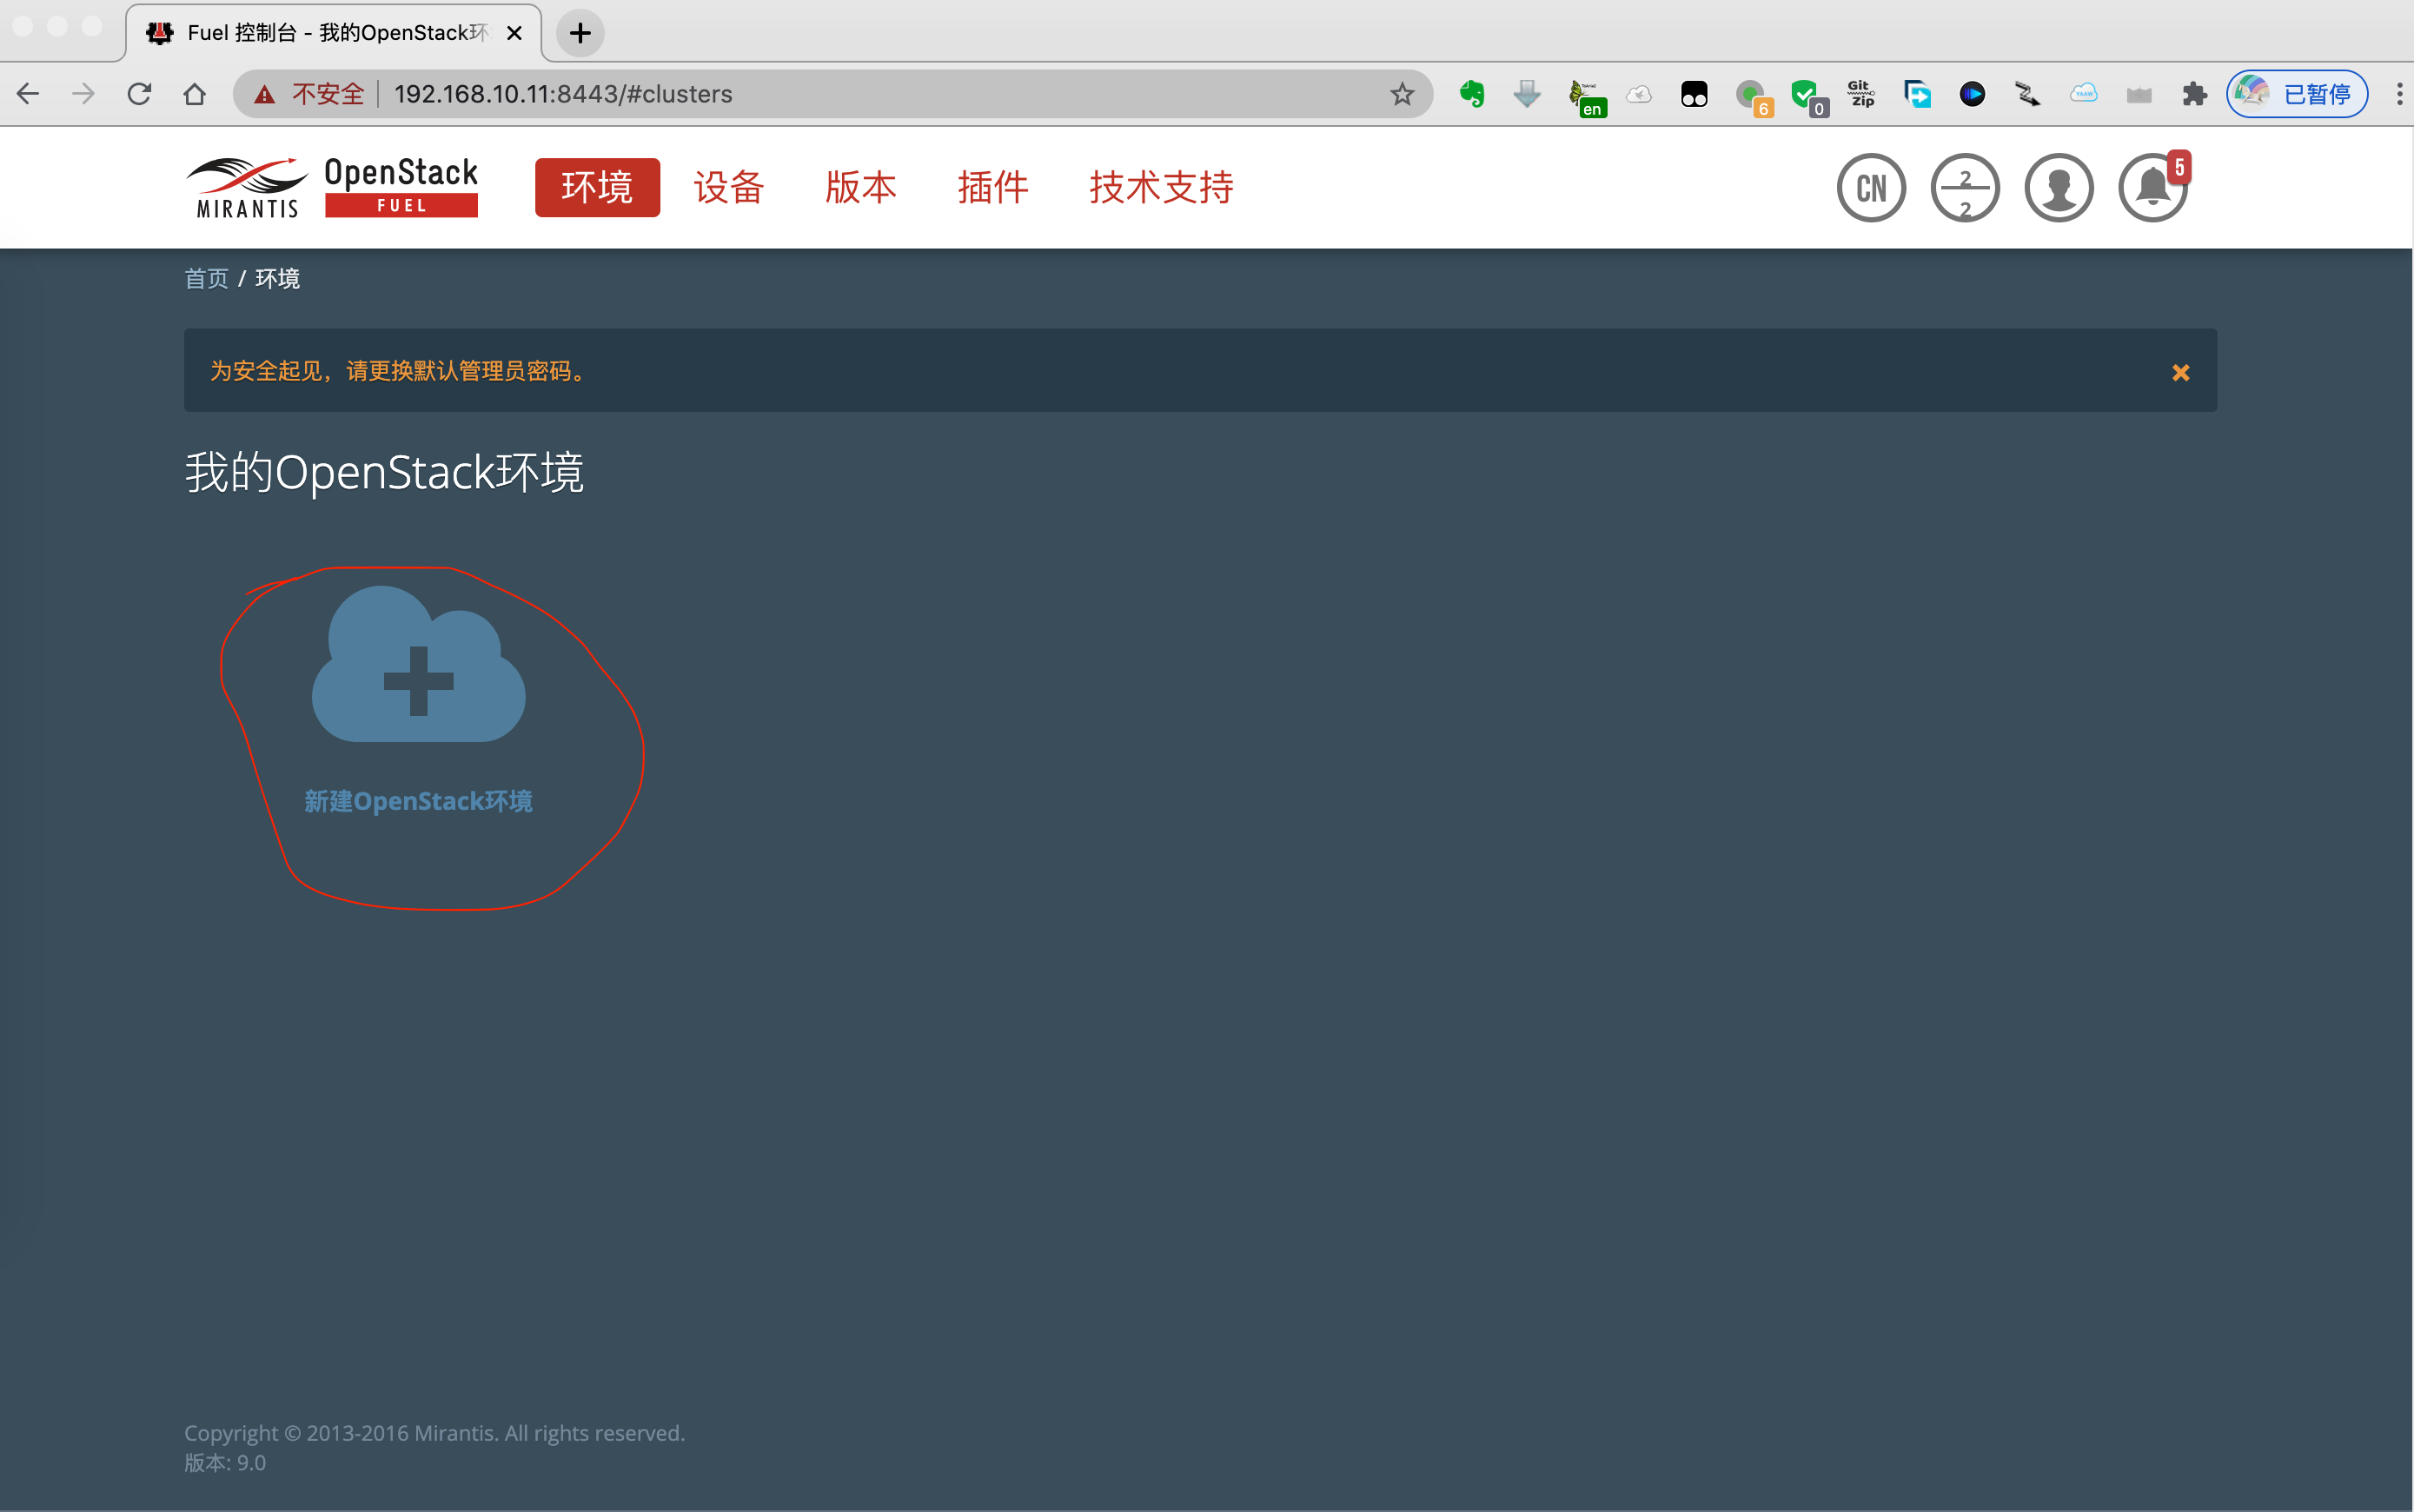
Task: Click the 已暂停 profile button
Action: (x=2297, y=94)
